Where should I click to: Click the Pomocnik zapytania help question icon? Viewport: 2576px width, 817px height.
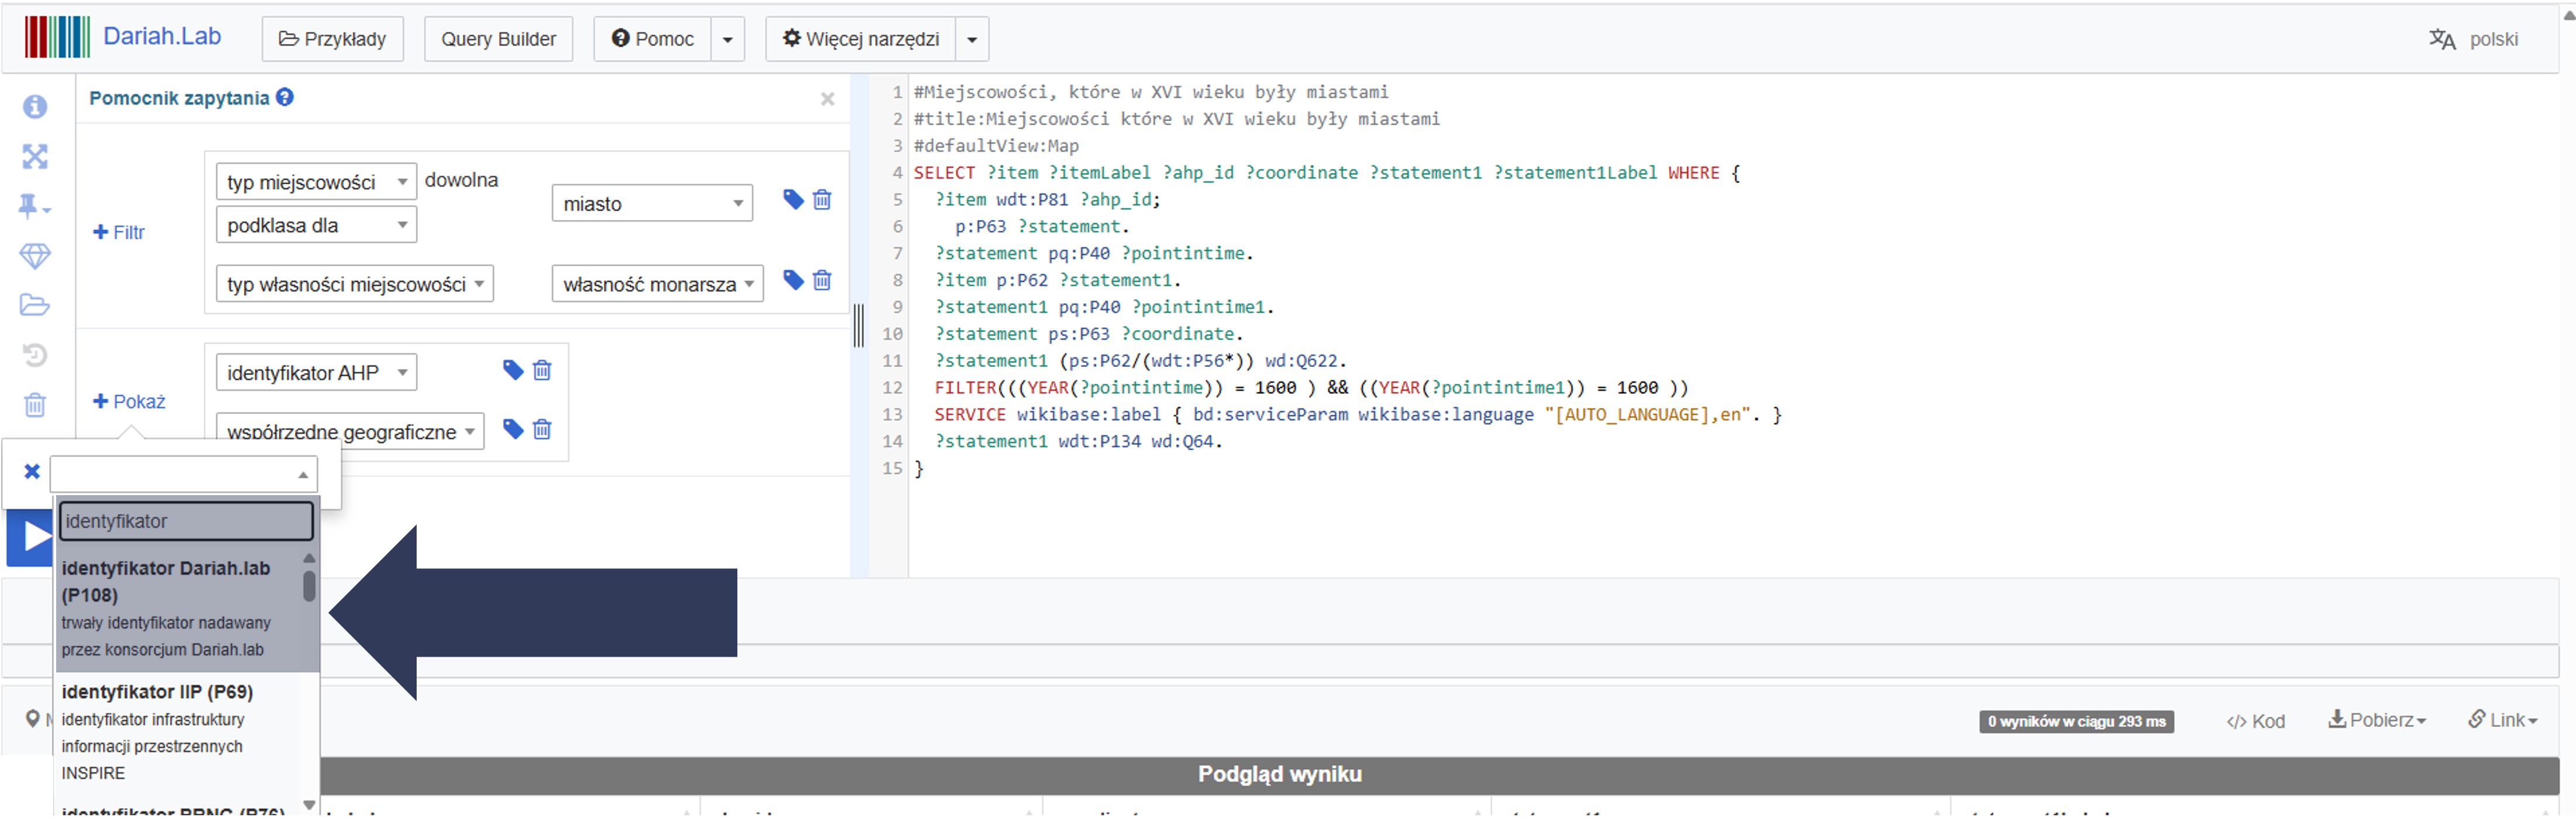click(285, 97)
